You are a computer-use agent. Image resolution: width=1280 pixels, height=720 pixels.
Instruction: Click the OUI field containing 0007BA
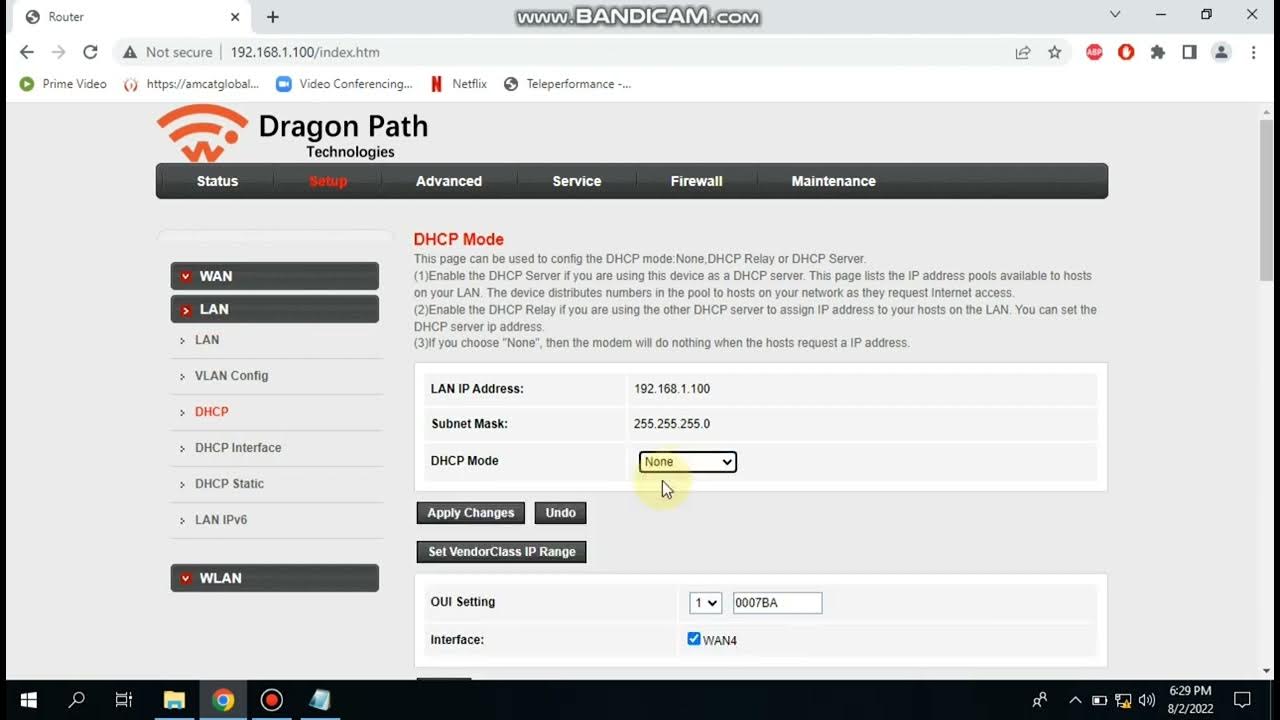point(777,603)
